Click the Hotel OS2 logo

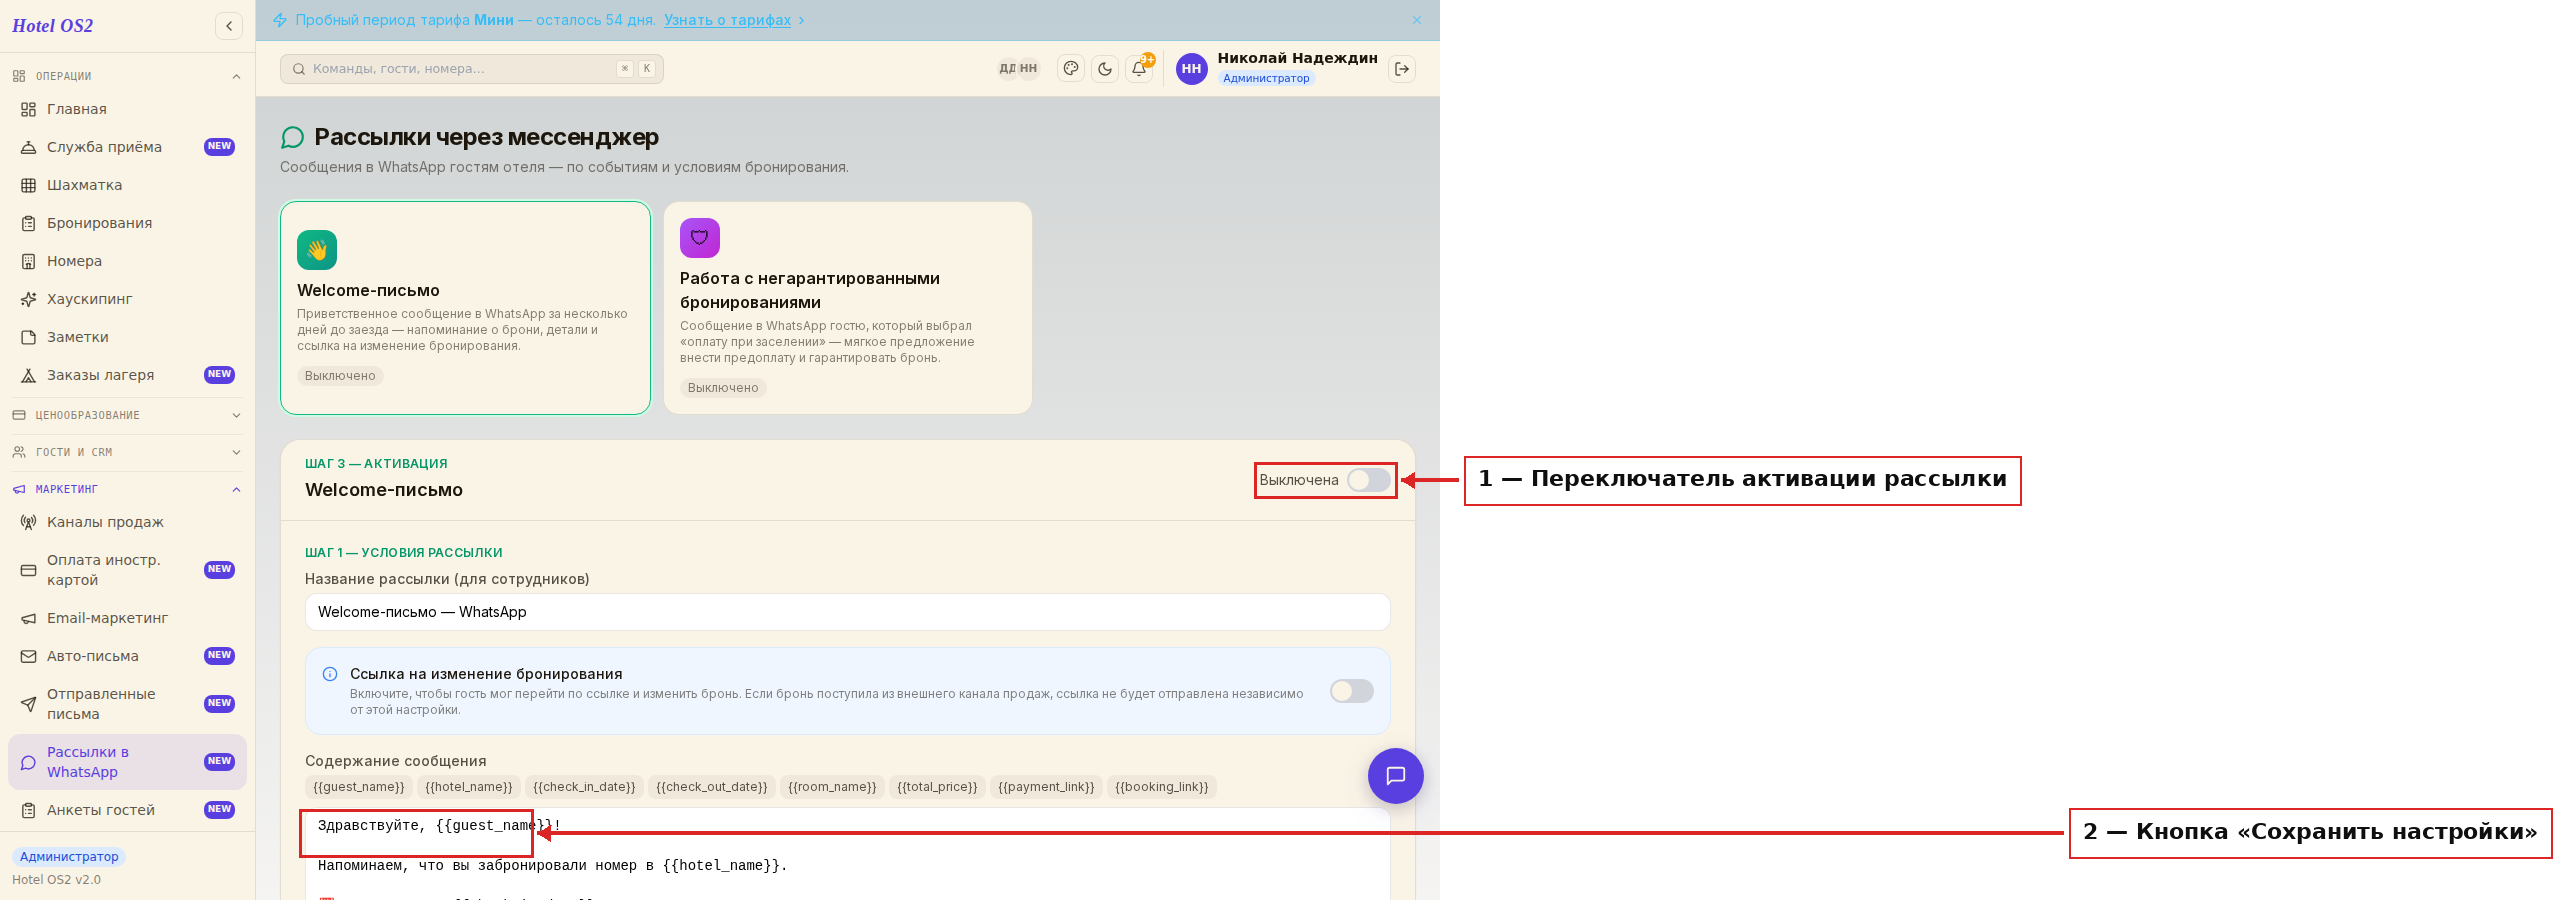point(52,26)
